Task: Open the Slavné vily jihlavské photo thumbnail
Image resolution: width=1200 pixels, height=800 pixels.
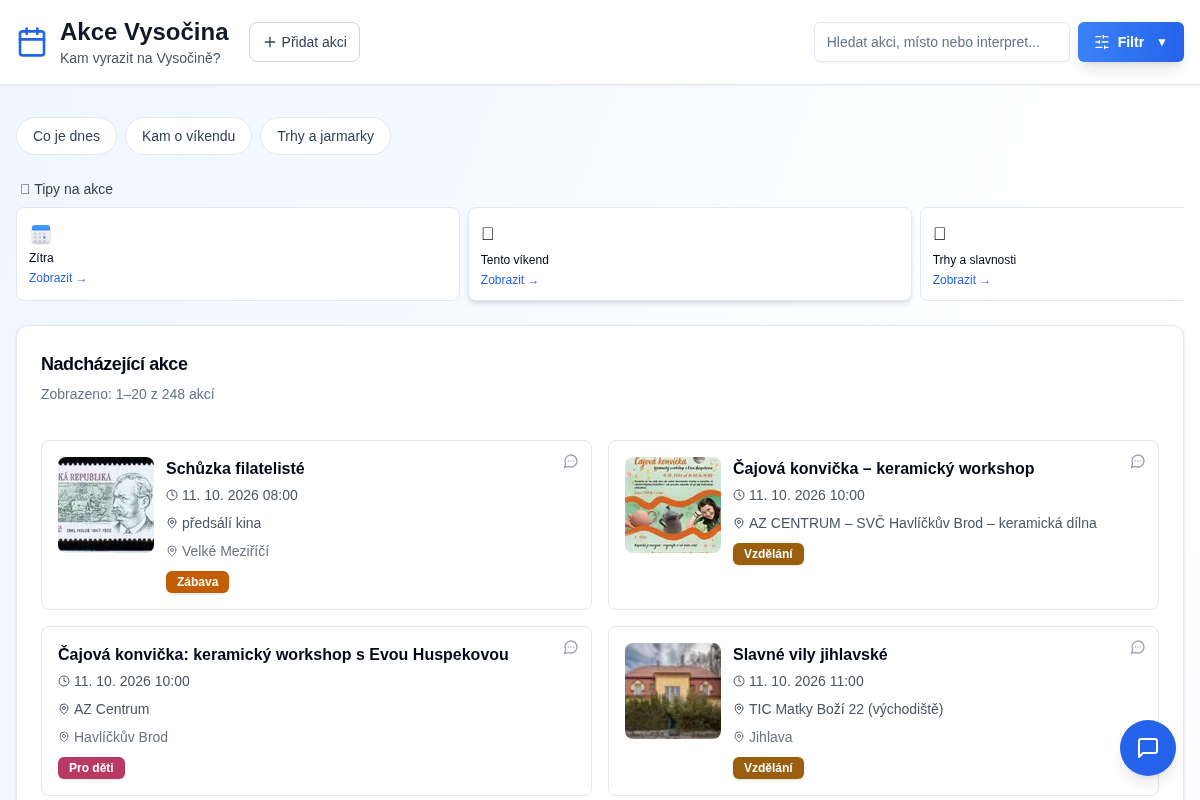Action: tap(673, 691)
